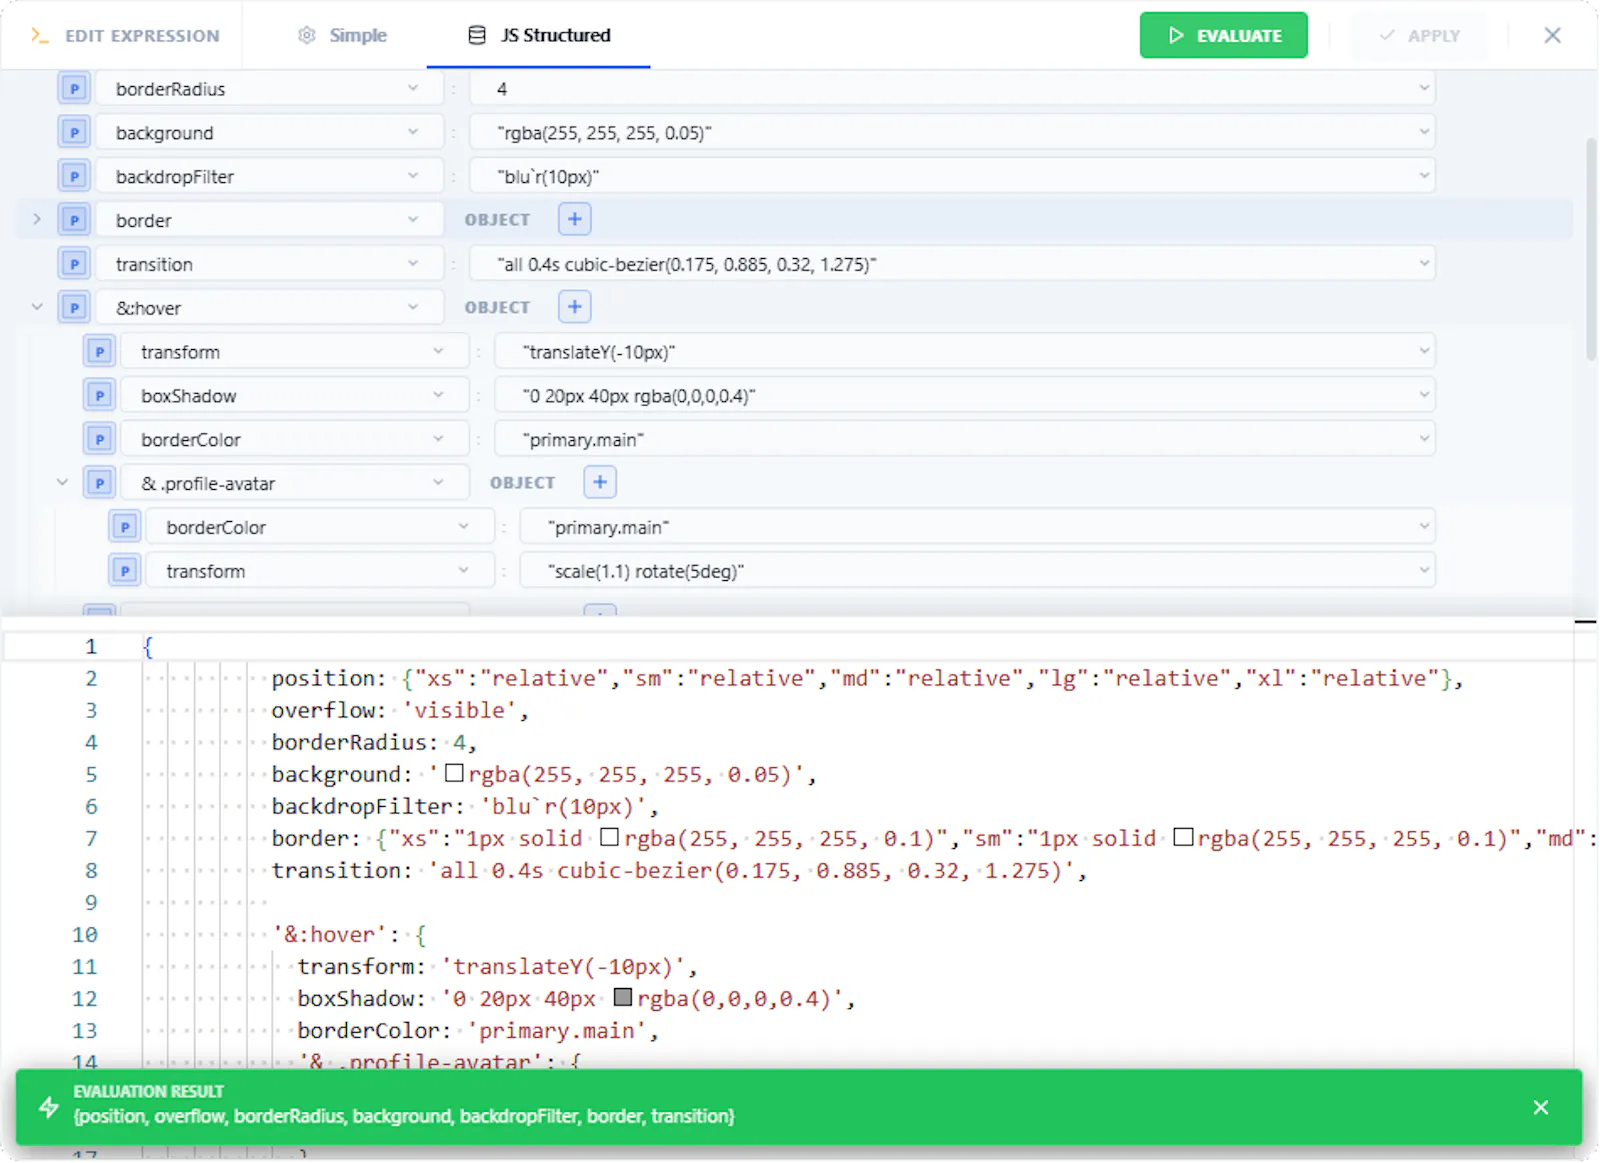Open the background property name dropdown
The width and height of the screenshot is (1600, 1163).
coord(412,132)
